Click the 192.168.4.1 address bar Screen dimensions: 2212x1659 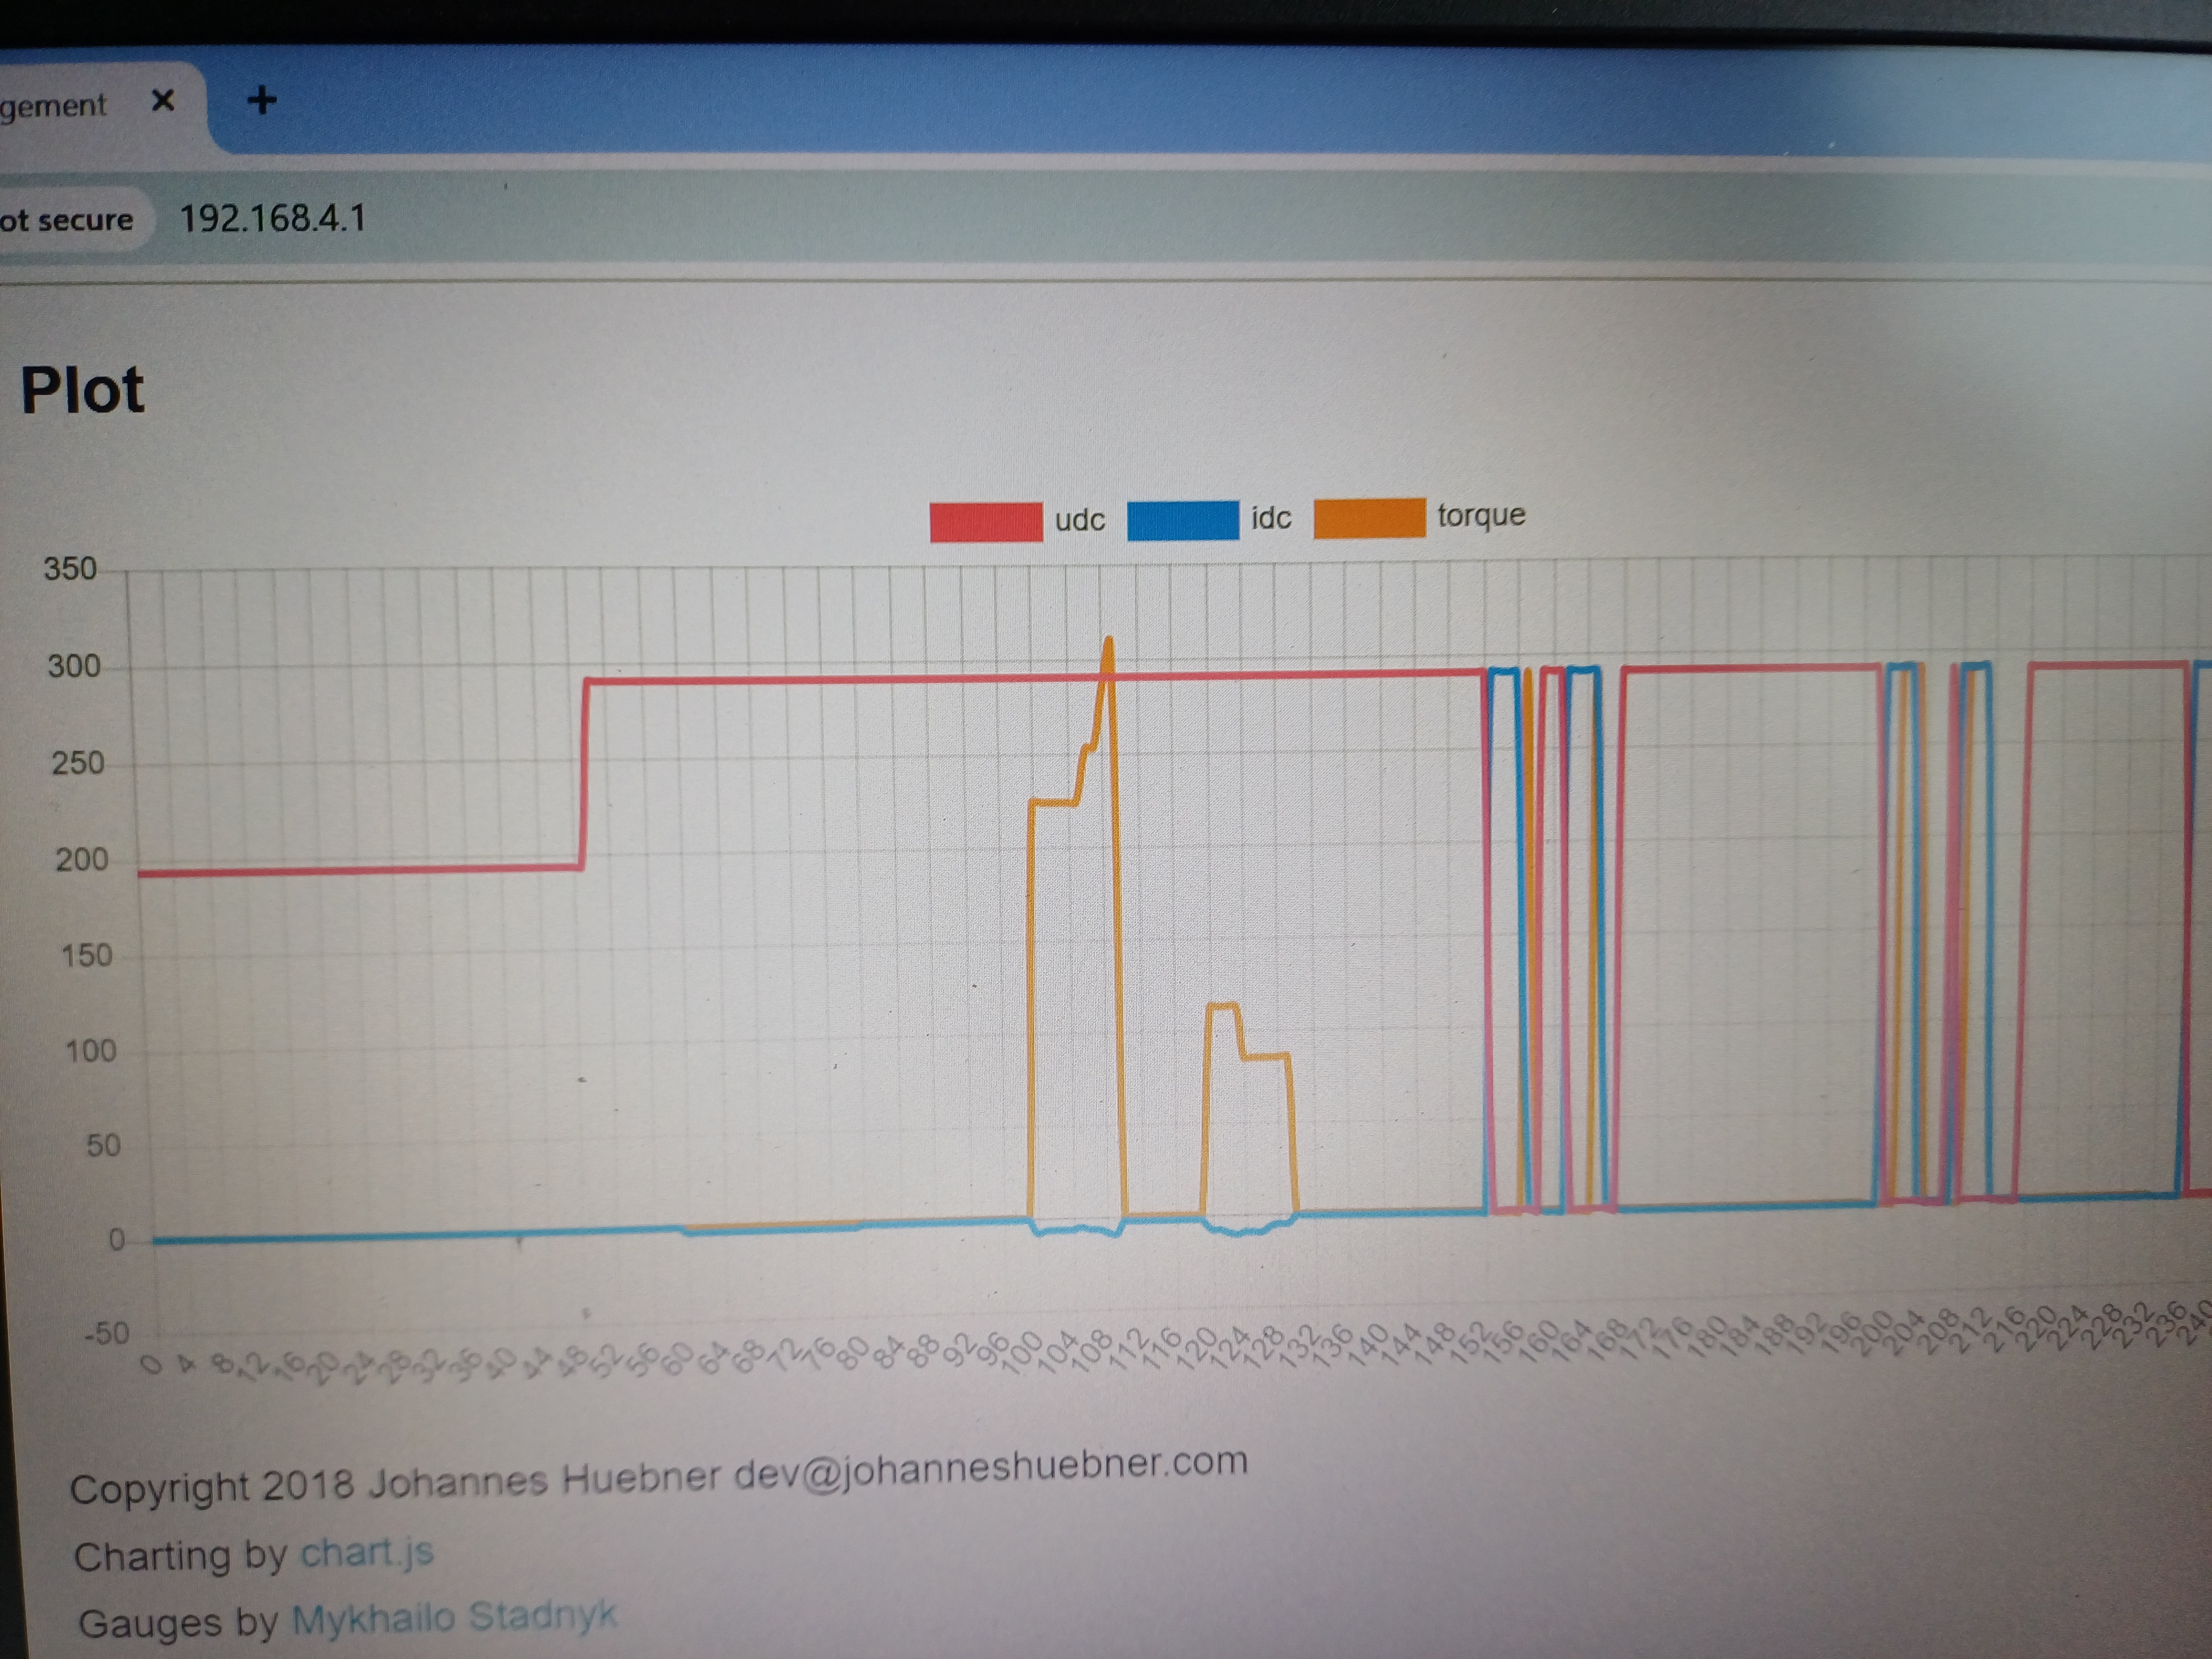click(x=272, y=218)
